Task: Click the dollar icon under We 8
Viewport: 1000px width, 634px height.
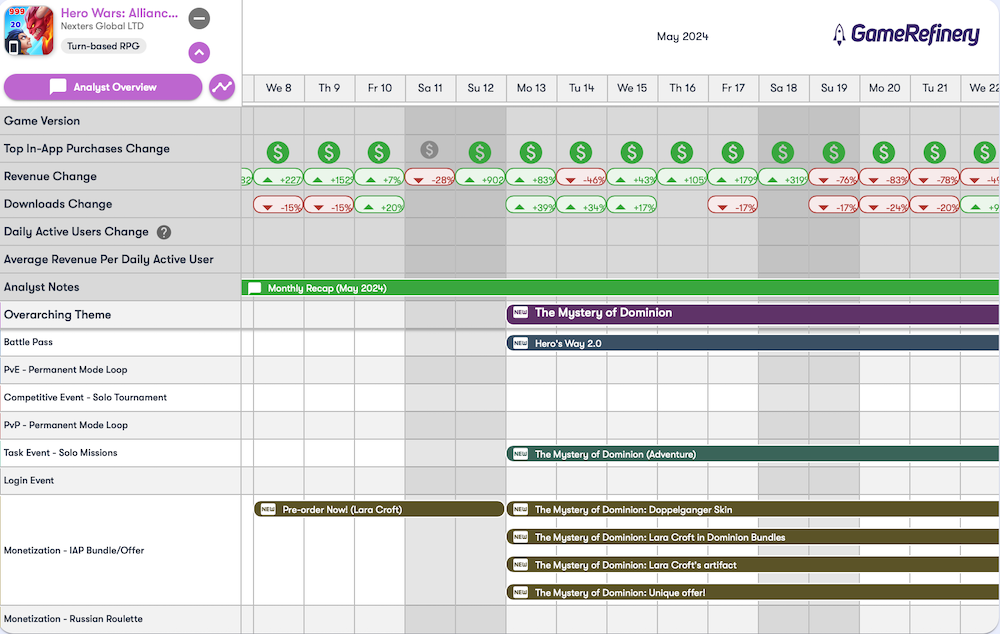Action: click(x=278, y=152)
